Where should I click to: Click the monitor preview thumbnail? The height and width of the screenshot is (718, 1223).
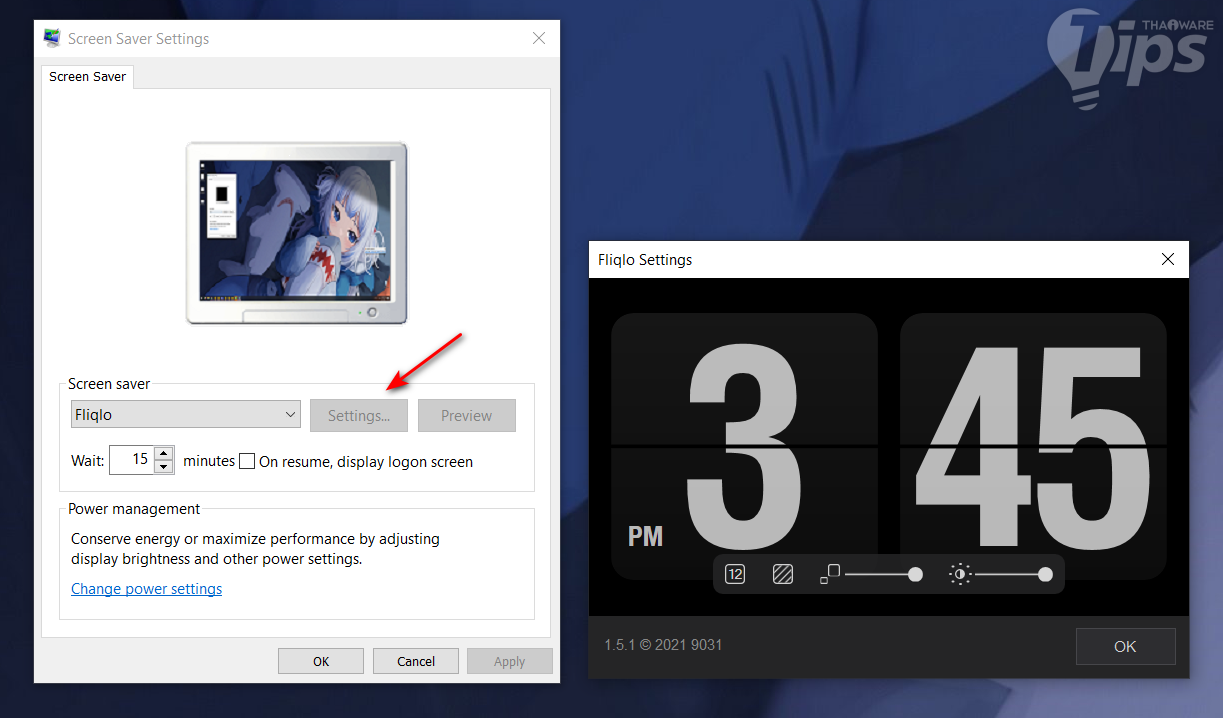297,233
